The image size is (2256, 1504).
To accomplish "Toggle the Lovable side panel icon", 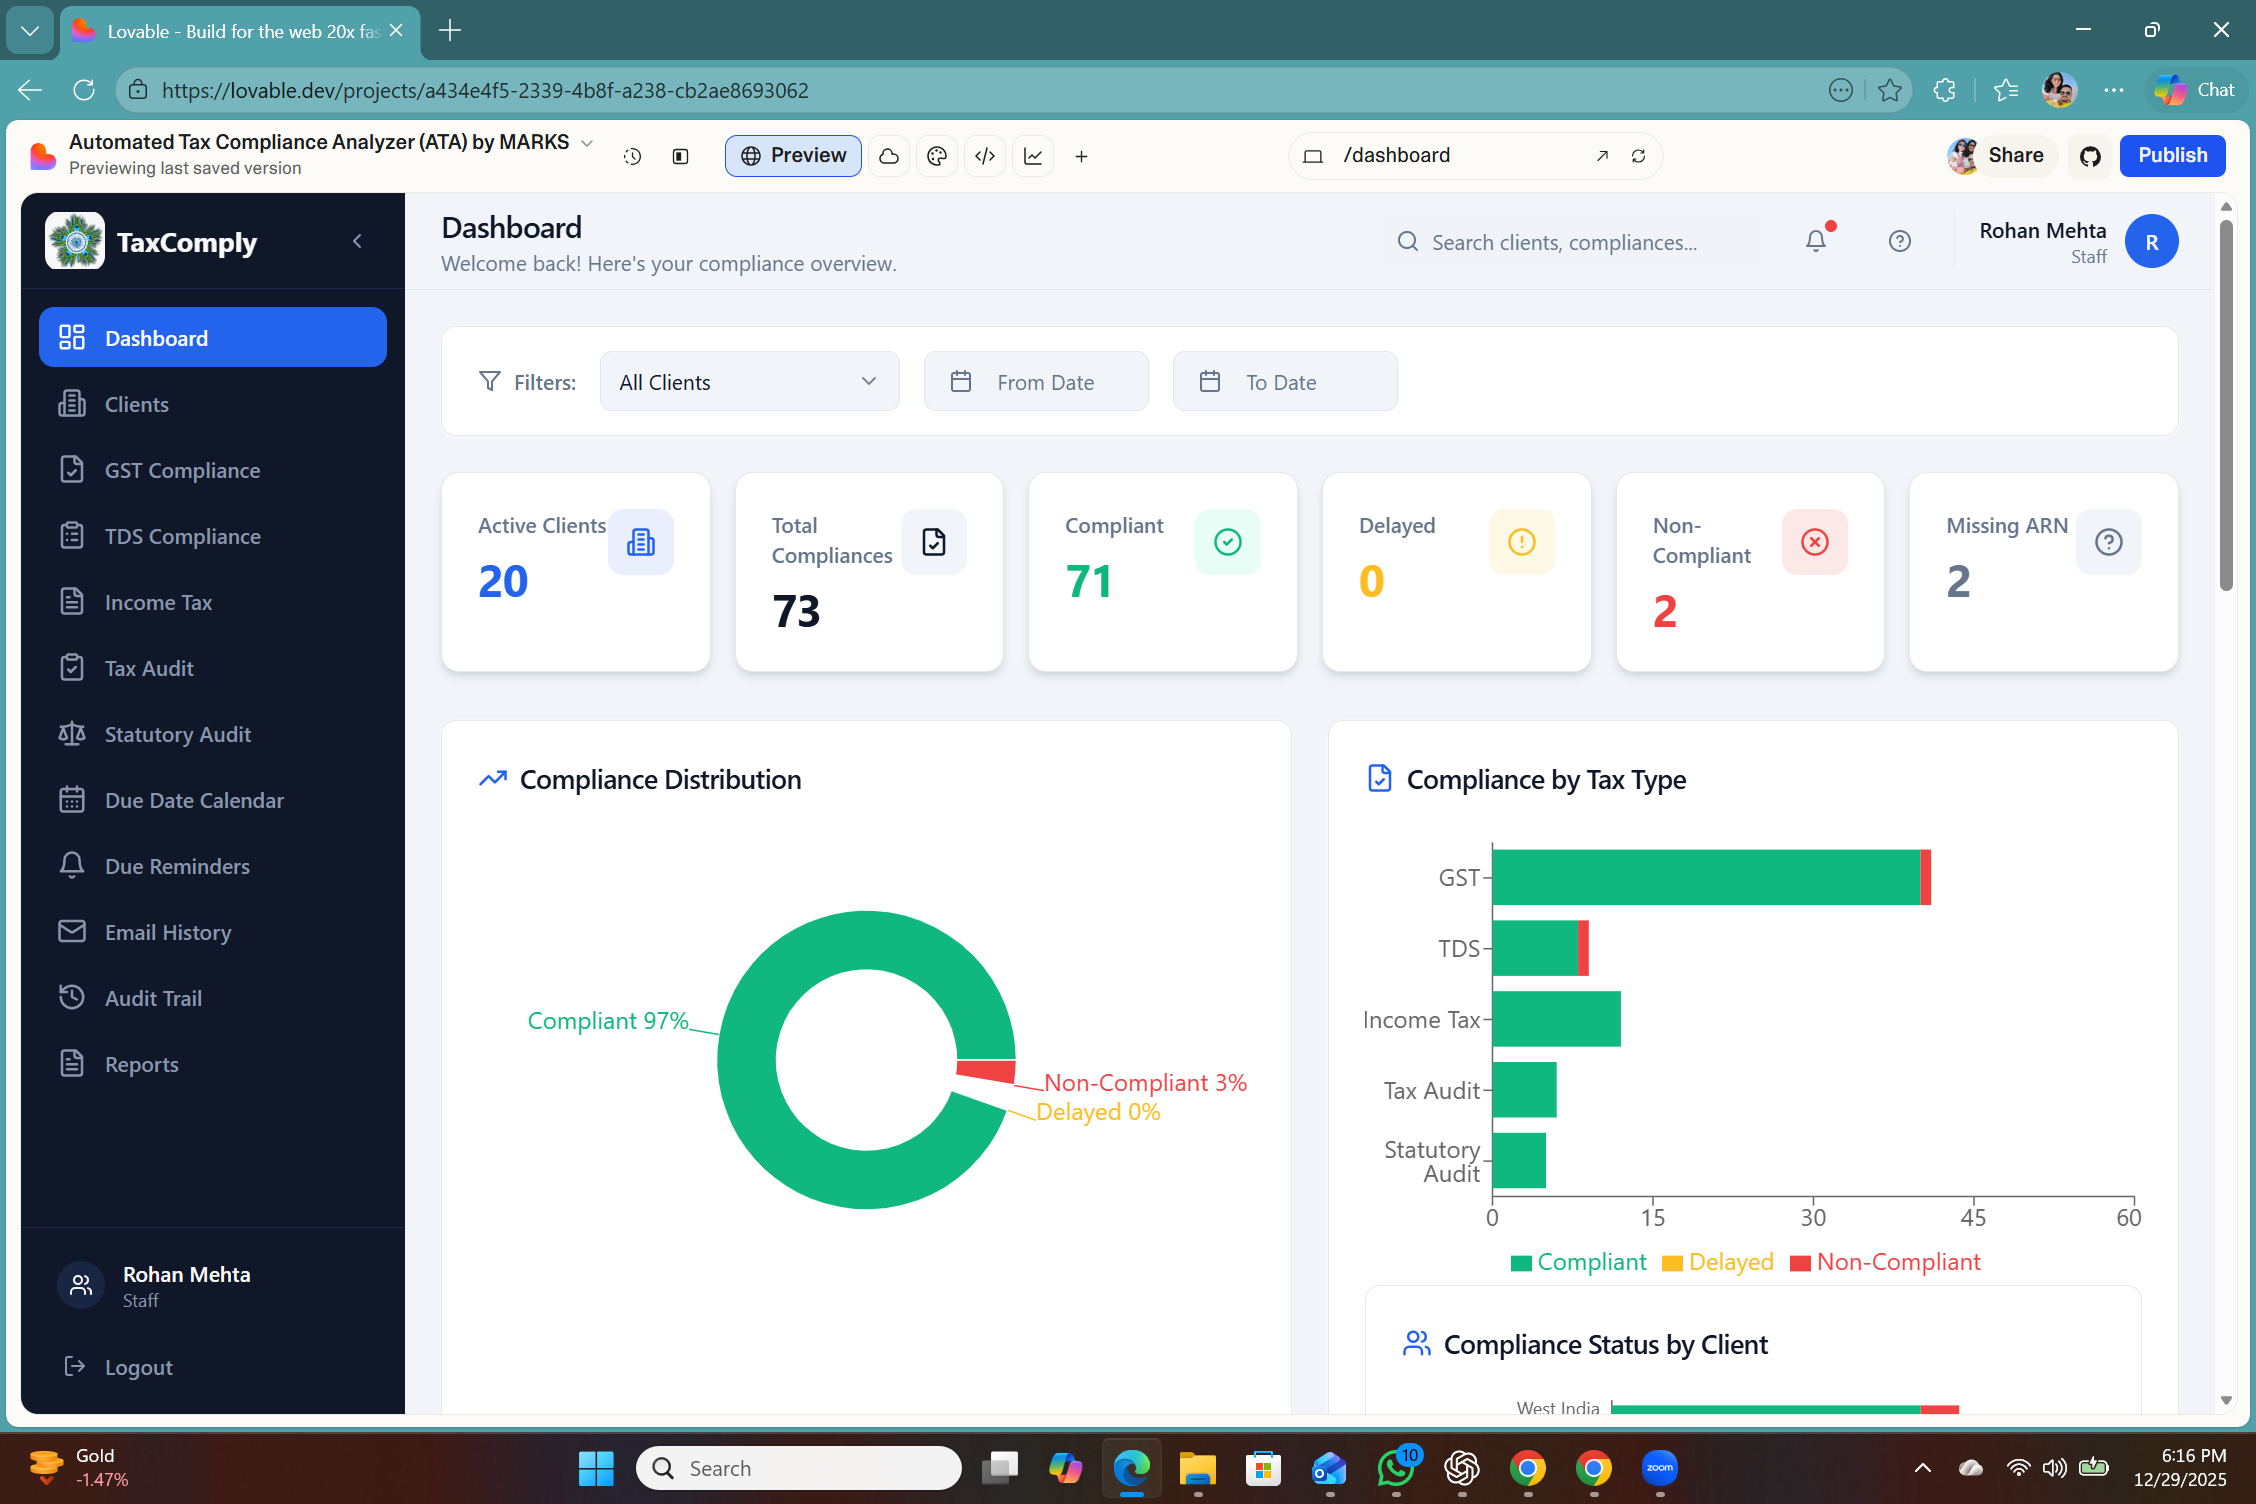I will 680,156.
